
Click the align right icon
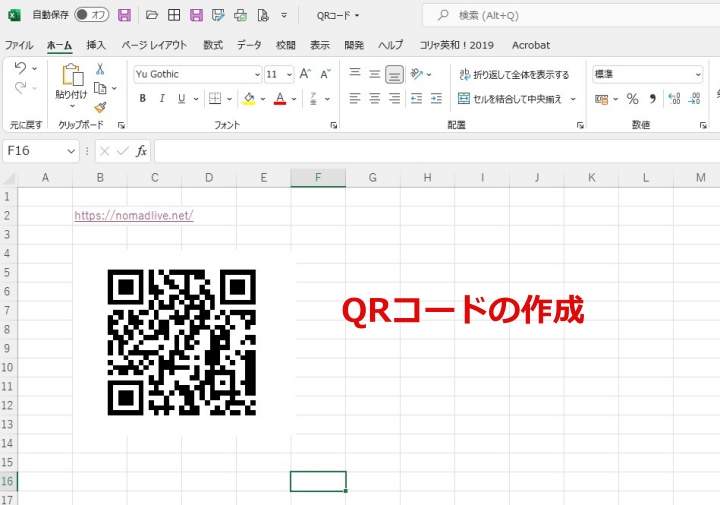pos(394,98)
